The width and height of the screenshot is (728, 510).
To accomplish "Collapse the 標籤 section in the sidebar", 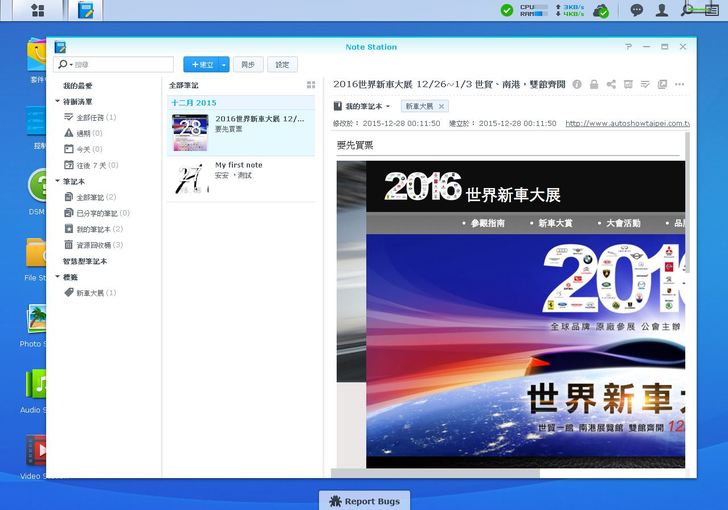I will [58, 277].
